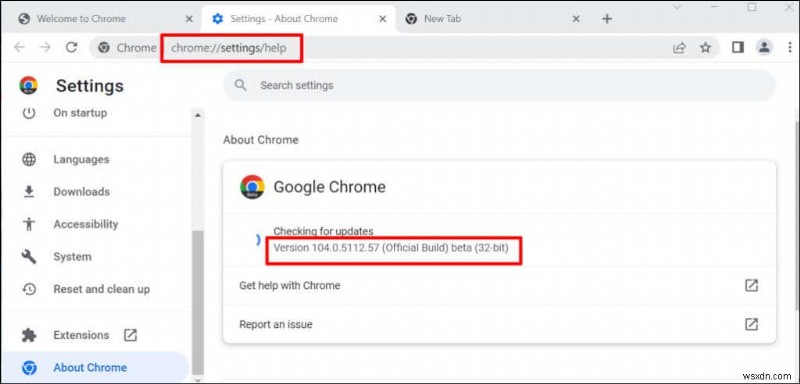Screen dimensions: 800x384
Task: Close the New Tab tab
Action: (x=576, y=19)
